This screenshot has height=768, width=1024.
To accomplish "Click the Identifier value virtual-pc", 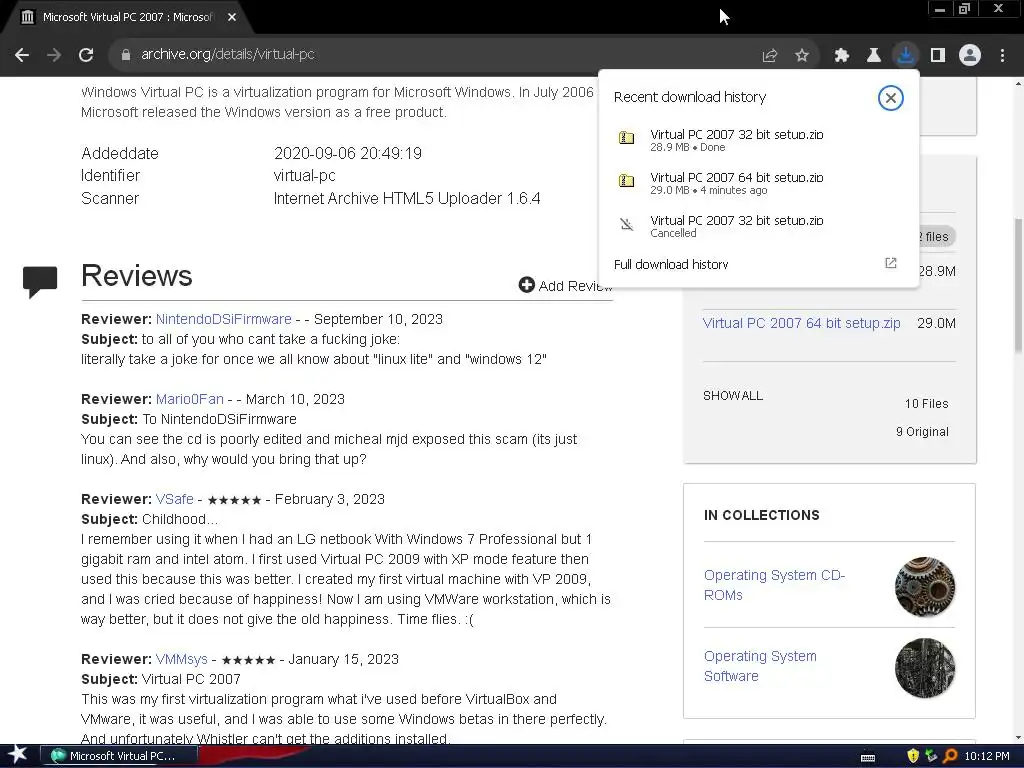I will [x=304, y=176].
